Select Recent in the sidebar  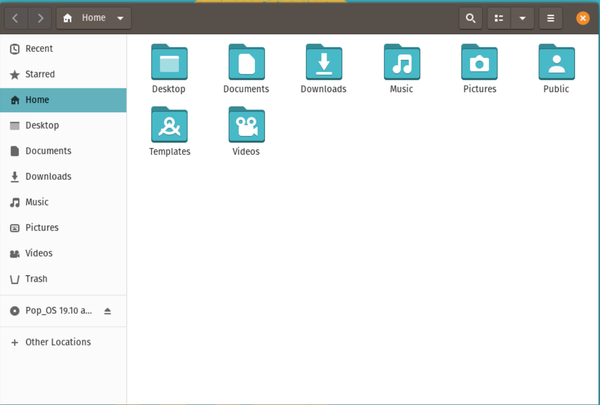[x=39, y=48]
